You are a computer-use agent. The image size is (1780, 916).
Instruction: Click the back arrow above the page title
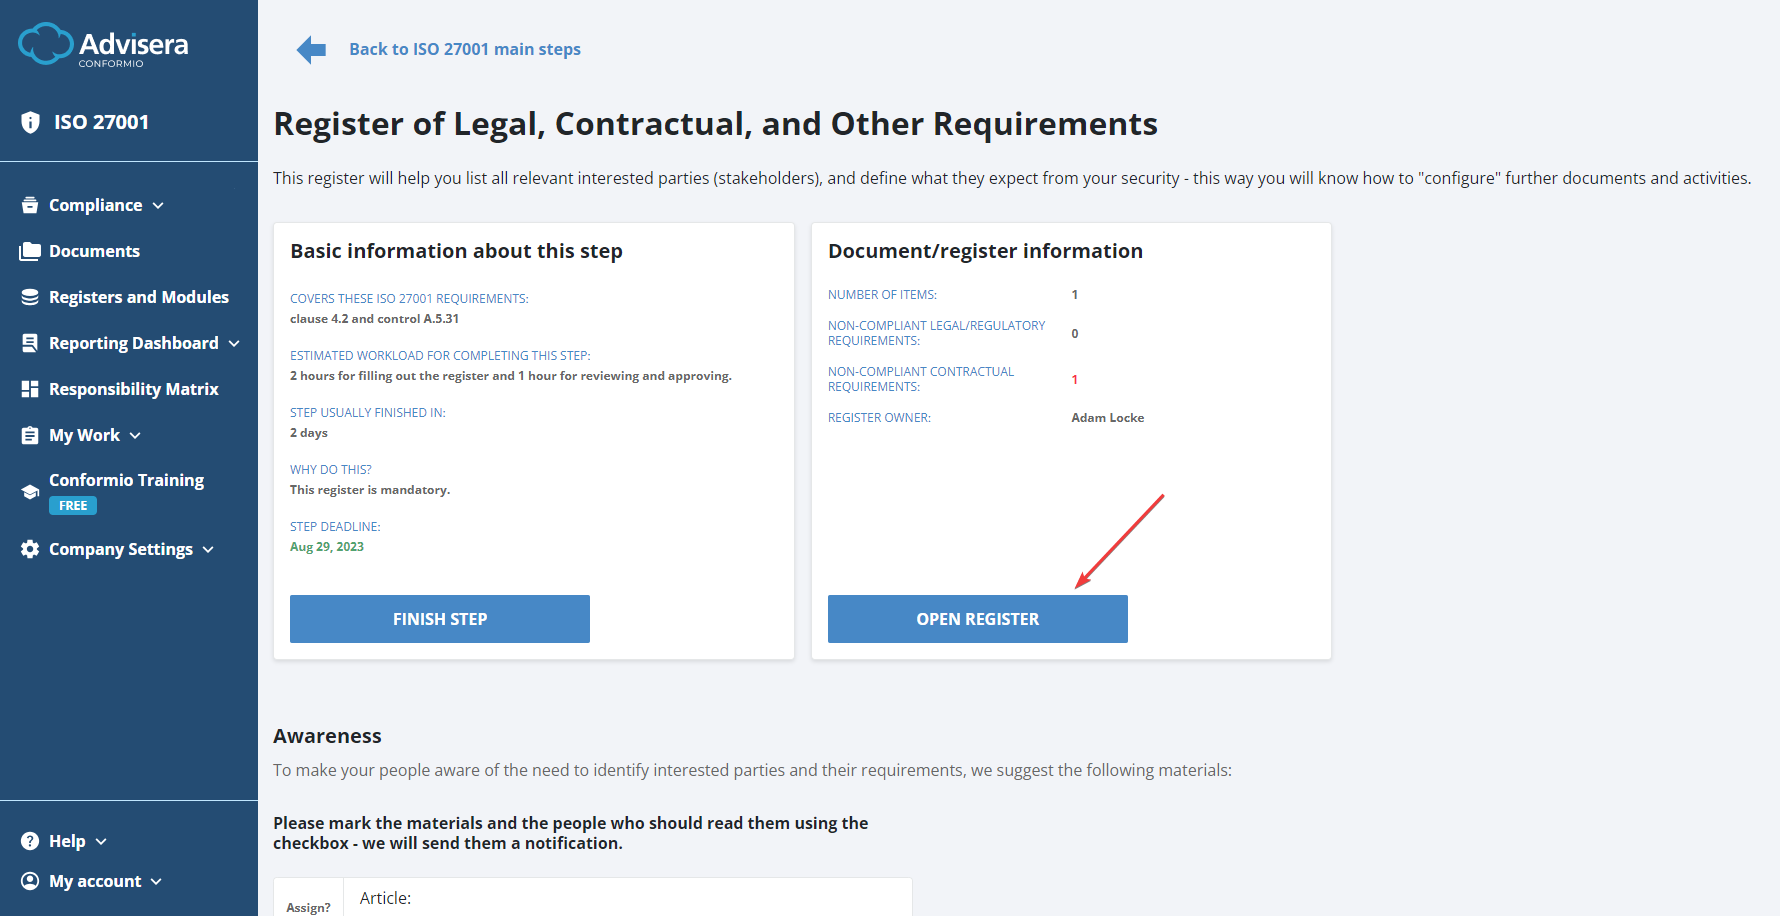(x=311, y=48)
